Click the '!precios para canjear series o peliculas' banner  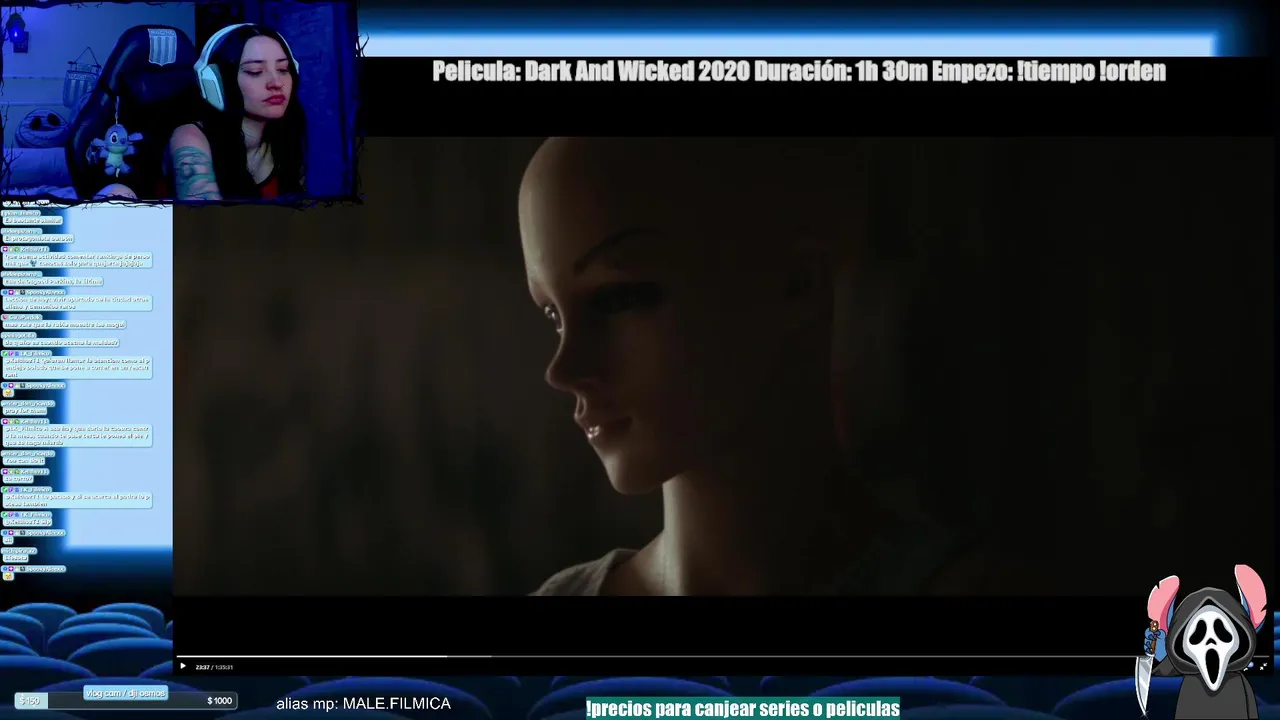point(743,709)
